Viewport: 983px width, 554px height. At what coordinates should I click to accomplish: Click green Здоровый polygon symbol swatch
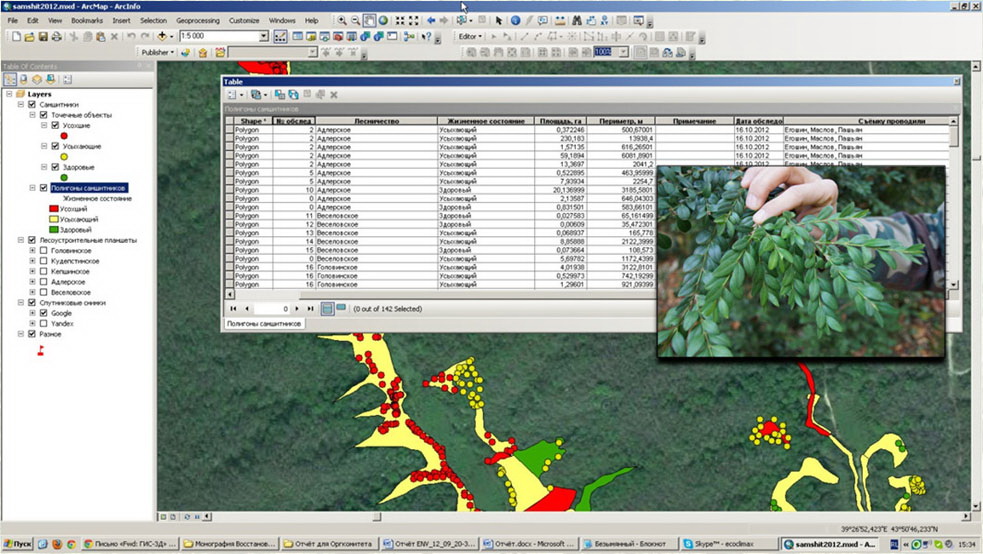[x=54, y=229]
